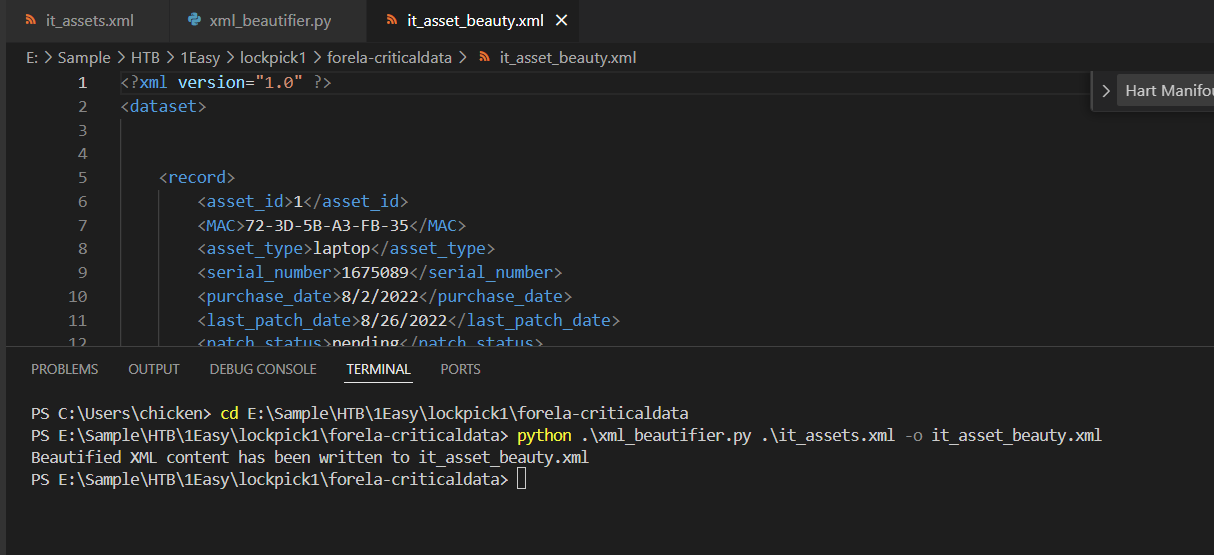Click the XML file icon on it_assets.xml tab
The width and height of the screenshot is (1214, 555).
[x=30, y=20]
